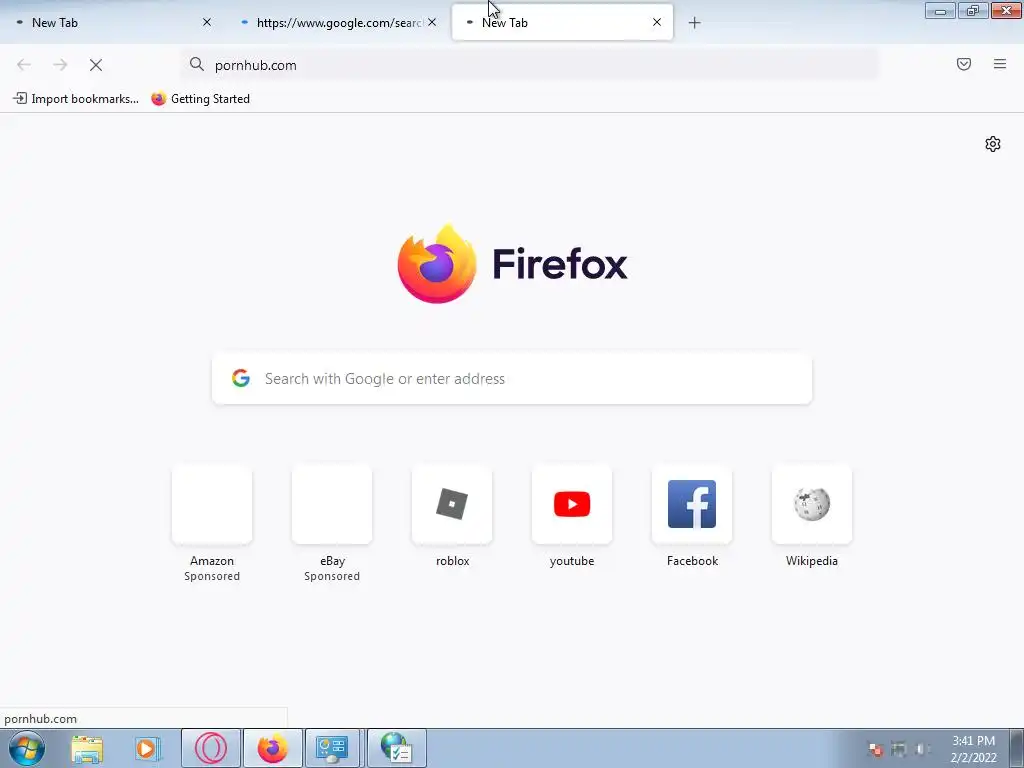This screenshot has width=1024, height=768.
Task: Click the address bar showing pornhub.com
Action: pos(530,65)
